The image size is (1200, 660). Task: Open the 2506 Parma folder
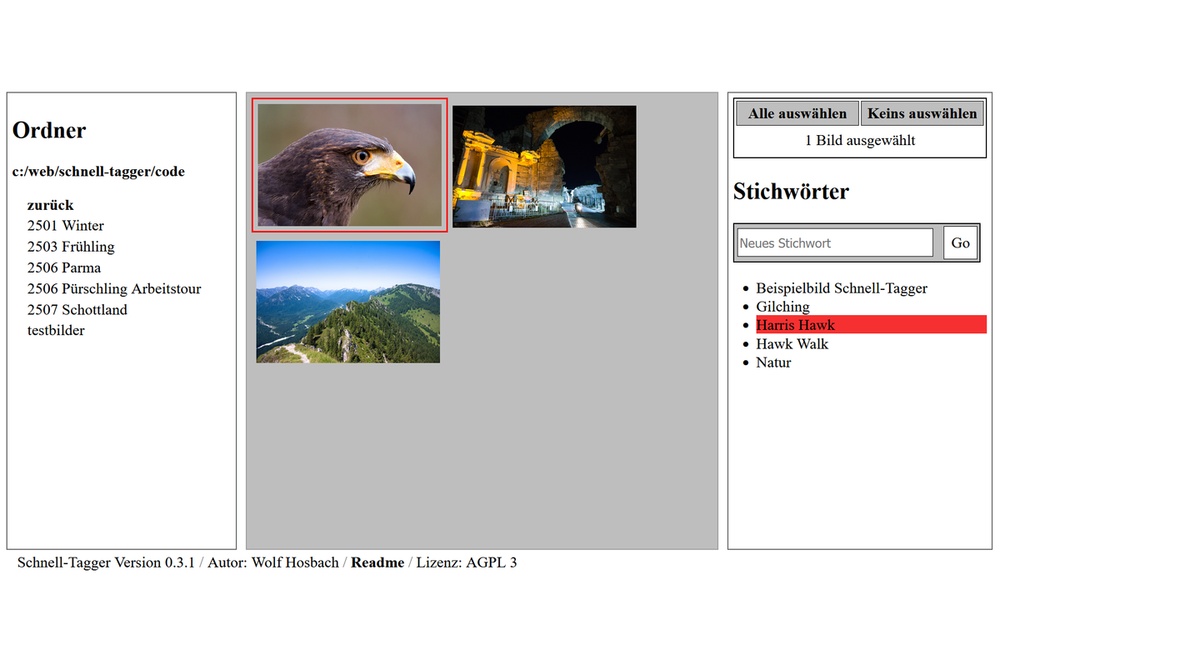(64, 268)
